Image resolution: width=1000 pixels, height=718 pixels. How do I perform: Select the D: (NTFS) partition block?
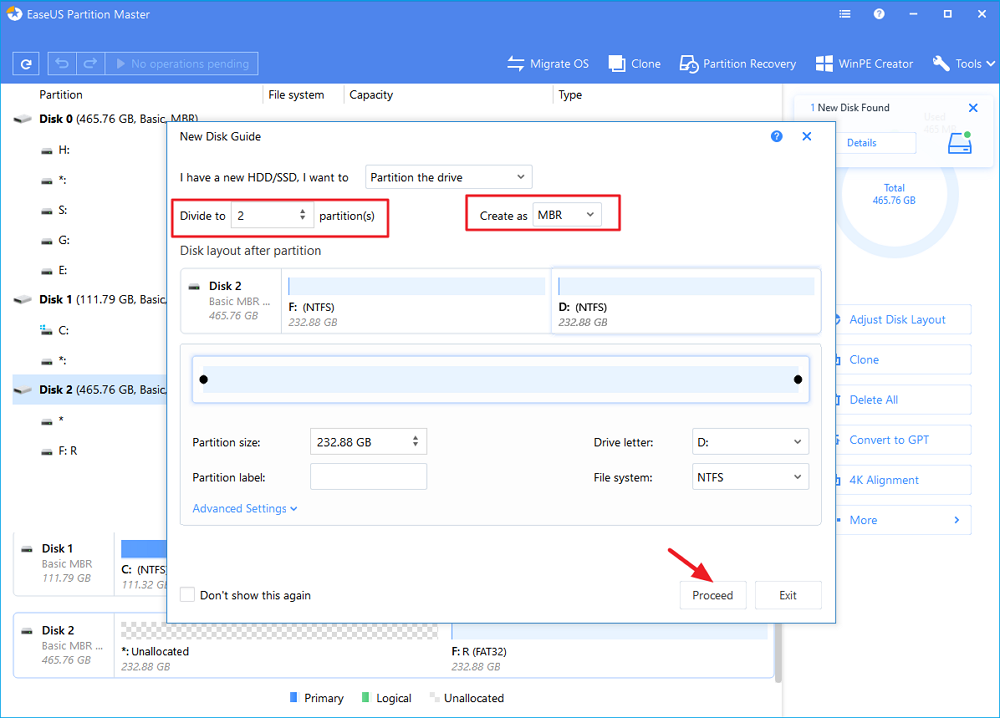686,301
